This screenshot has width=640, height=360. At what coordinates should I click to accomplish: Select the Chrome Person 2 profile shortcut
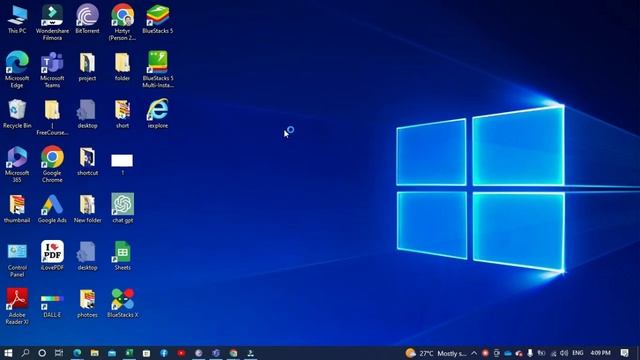(x=122, y=22)
